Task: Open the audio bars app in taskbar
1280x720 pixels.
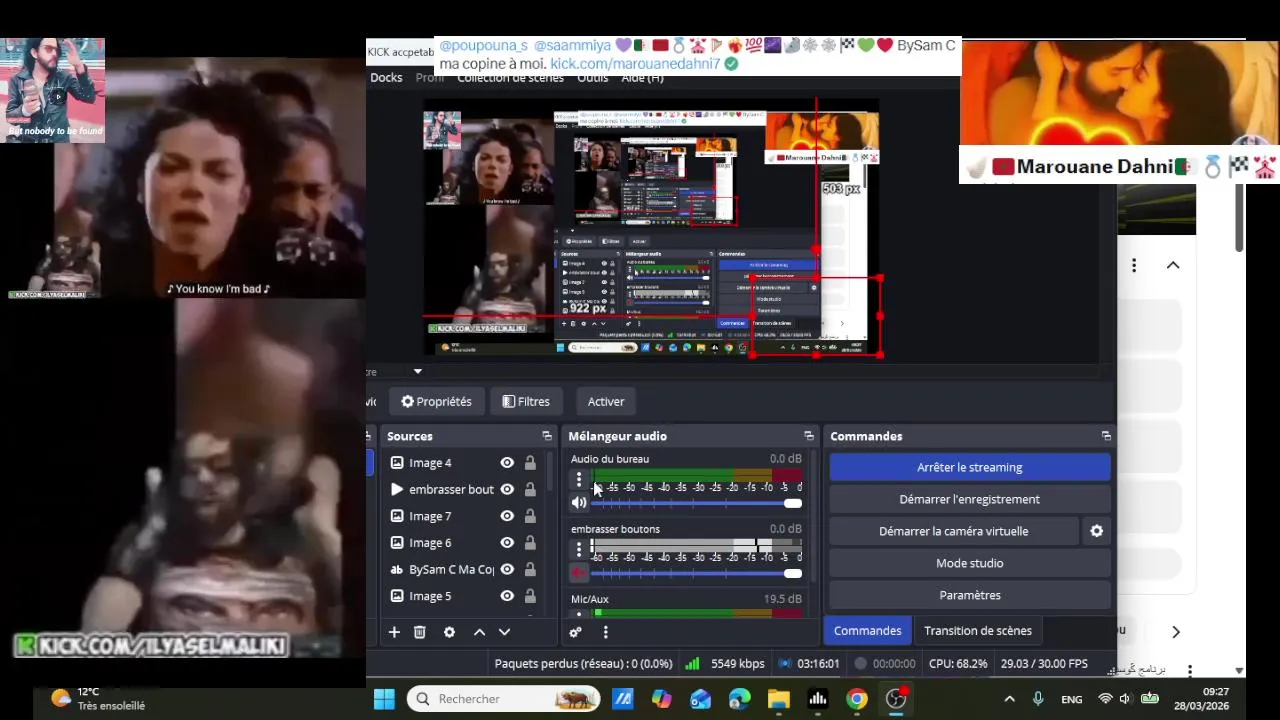Action: click(x=818, y=699)
